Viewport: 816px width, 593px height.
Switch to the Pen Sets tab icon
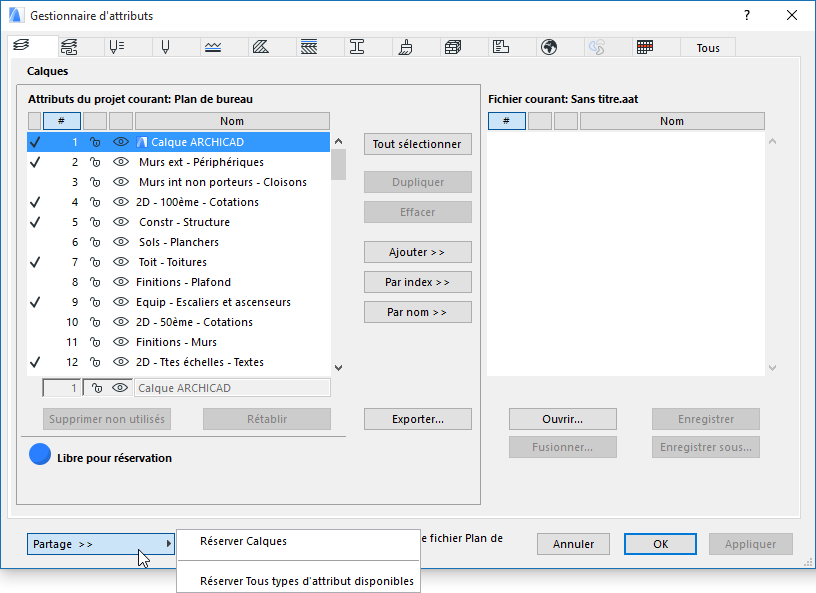(x=117, y=47)
